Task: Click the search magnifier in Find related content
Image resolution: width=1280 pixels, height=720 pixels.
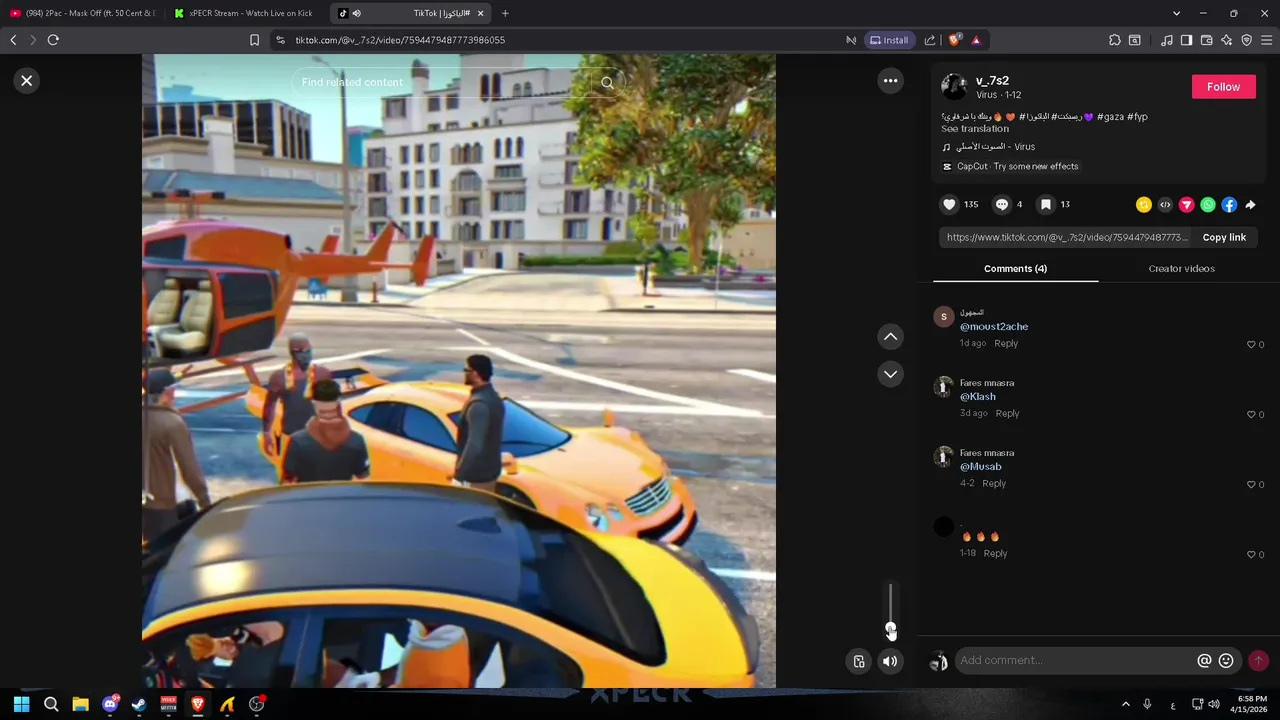Action: [607, 83]
